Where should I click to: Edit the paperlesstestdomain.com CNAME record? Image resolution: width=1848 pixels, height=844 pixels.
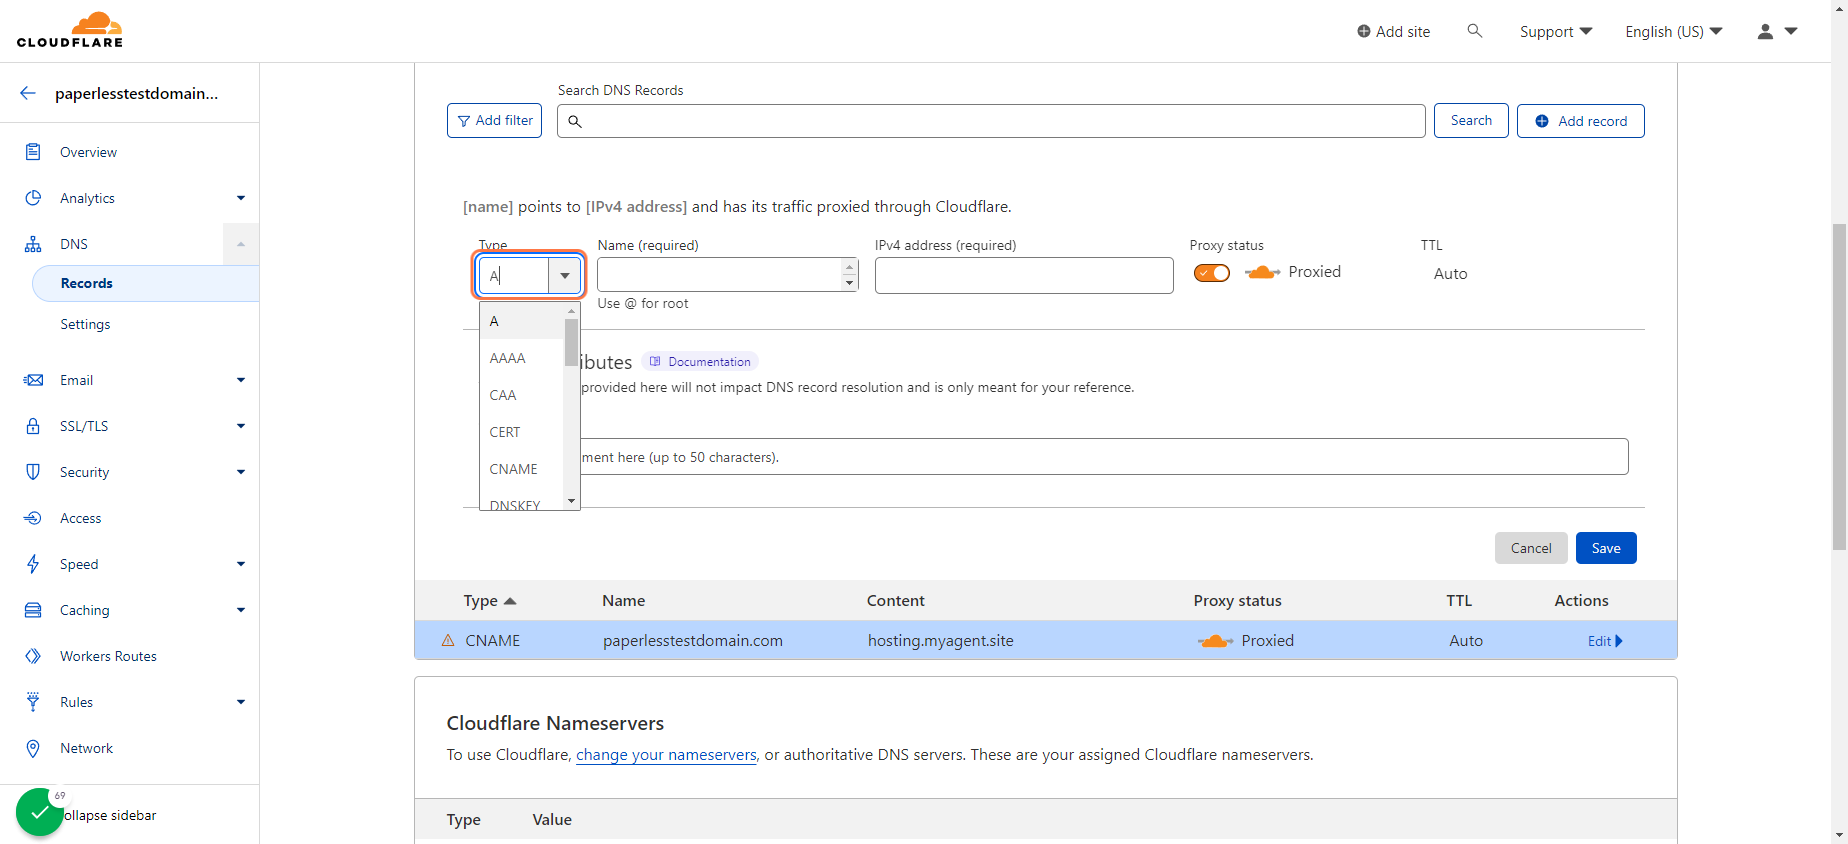pyautogui.click(x=1605, y=641)
